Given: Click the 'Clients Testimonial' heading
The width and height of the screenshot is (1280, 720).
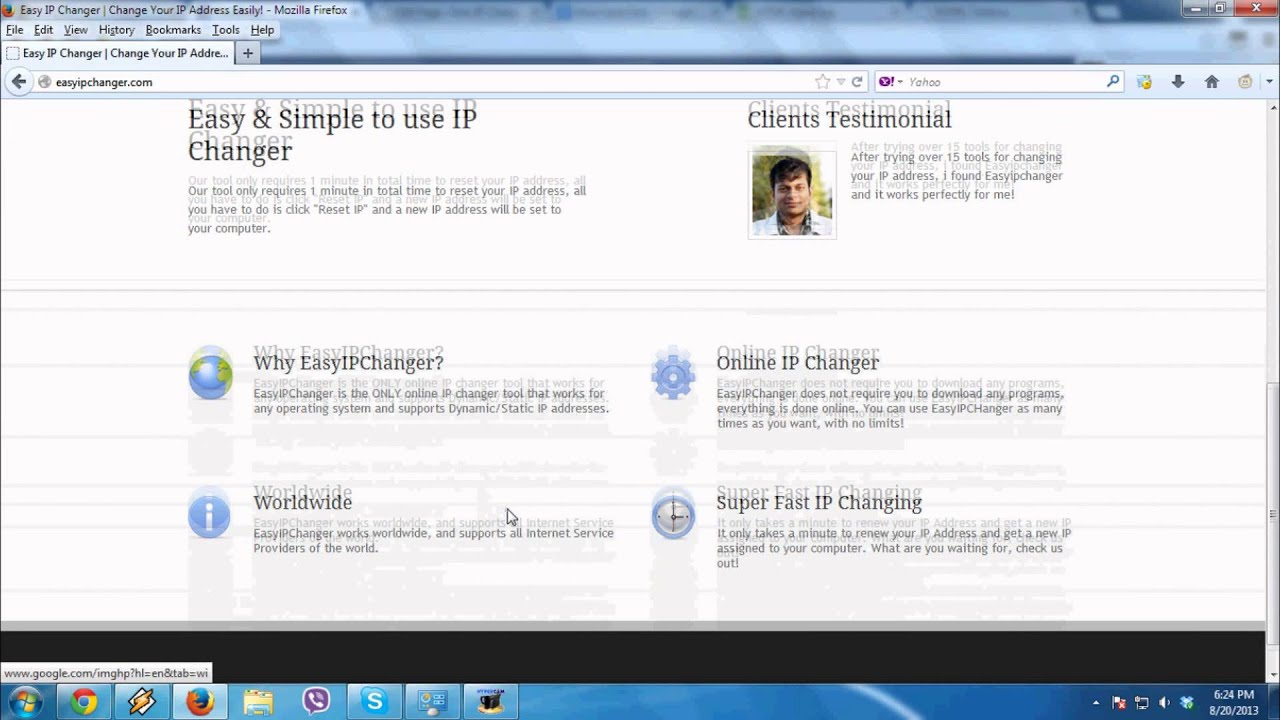Looking at the screenshot, I should [x=849, y=118].
